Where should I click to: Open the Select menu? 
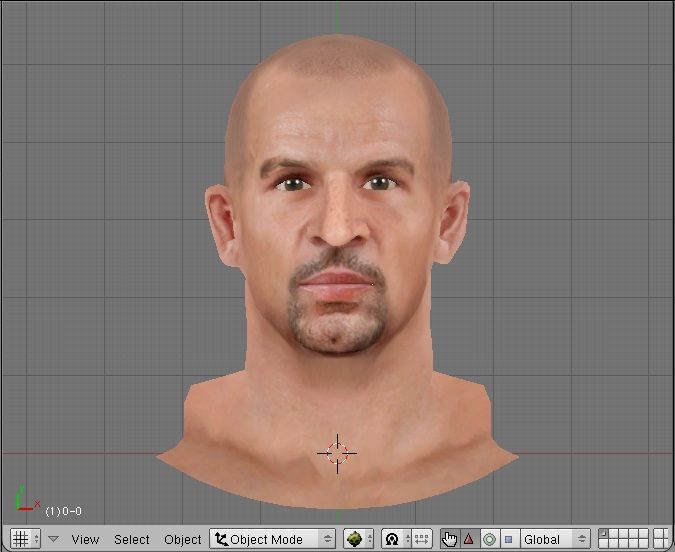click(x=131, y=539)
